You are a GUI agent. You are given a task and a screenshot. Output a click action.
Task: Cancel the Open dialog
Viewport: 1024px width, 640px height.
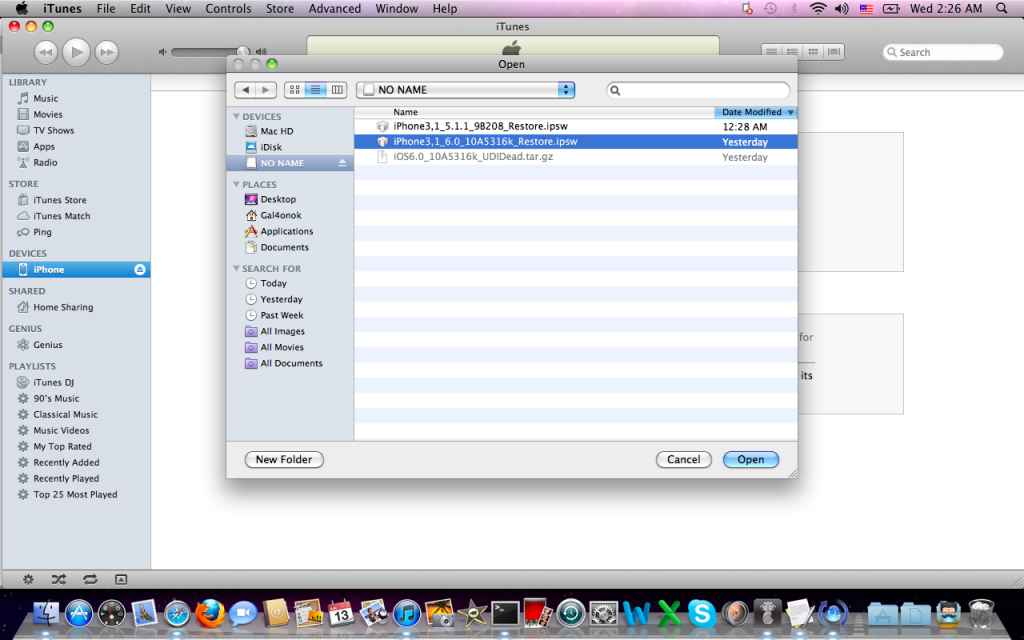point(684,460)
